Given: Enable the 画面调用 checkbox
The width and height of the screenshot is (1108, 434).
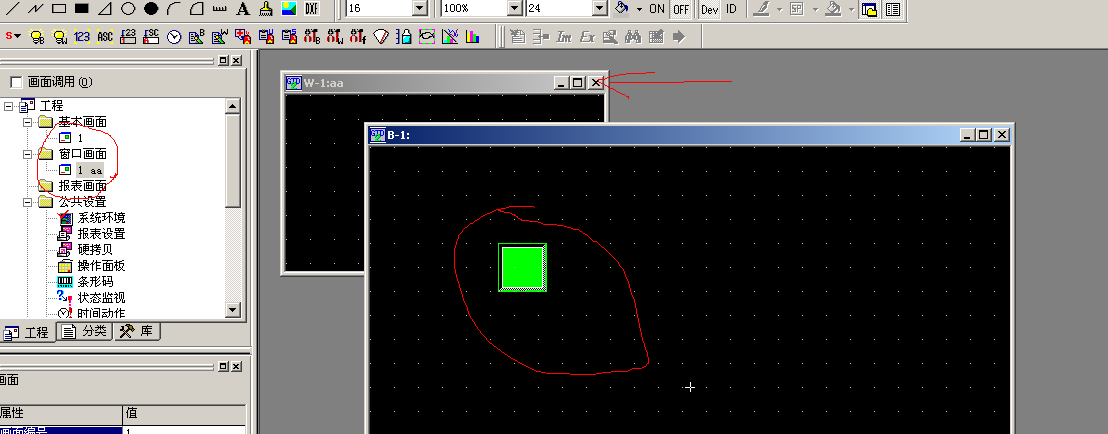Looking at the screenshot, I should pyautogui.click(x=15, y=82).
